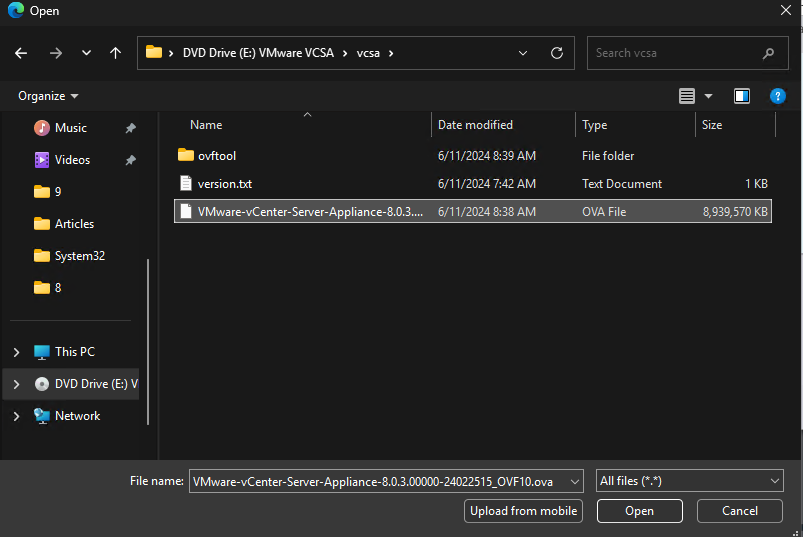Click the Upload from mobile button
The image size is (803, 537).
pyautogui.click(x=524, y=511)
